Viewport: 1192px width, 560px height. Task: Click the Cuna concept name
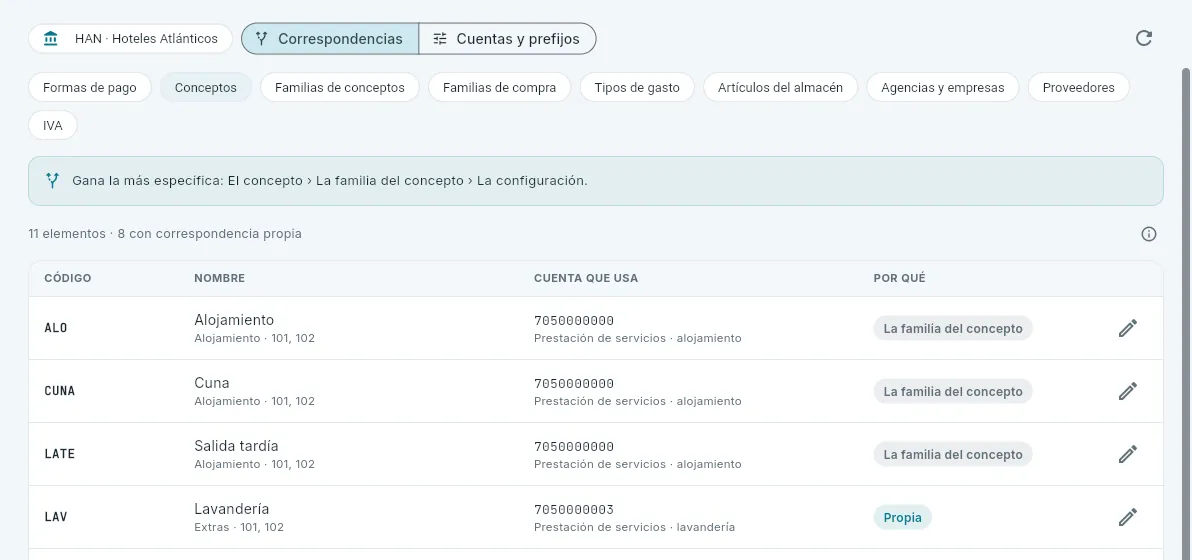[212, 383]
